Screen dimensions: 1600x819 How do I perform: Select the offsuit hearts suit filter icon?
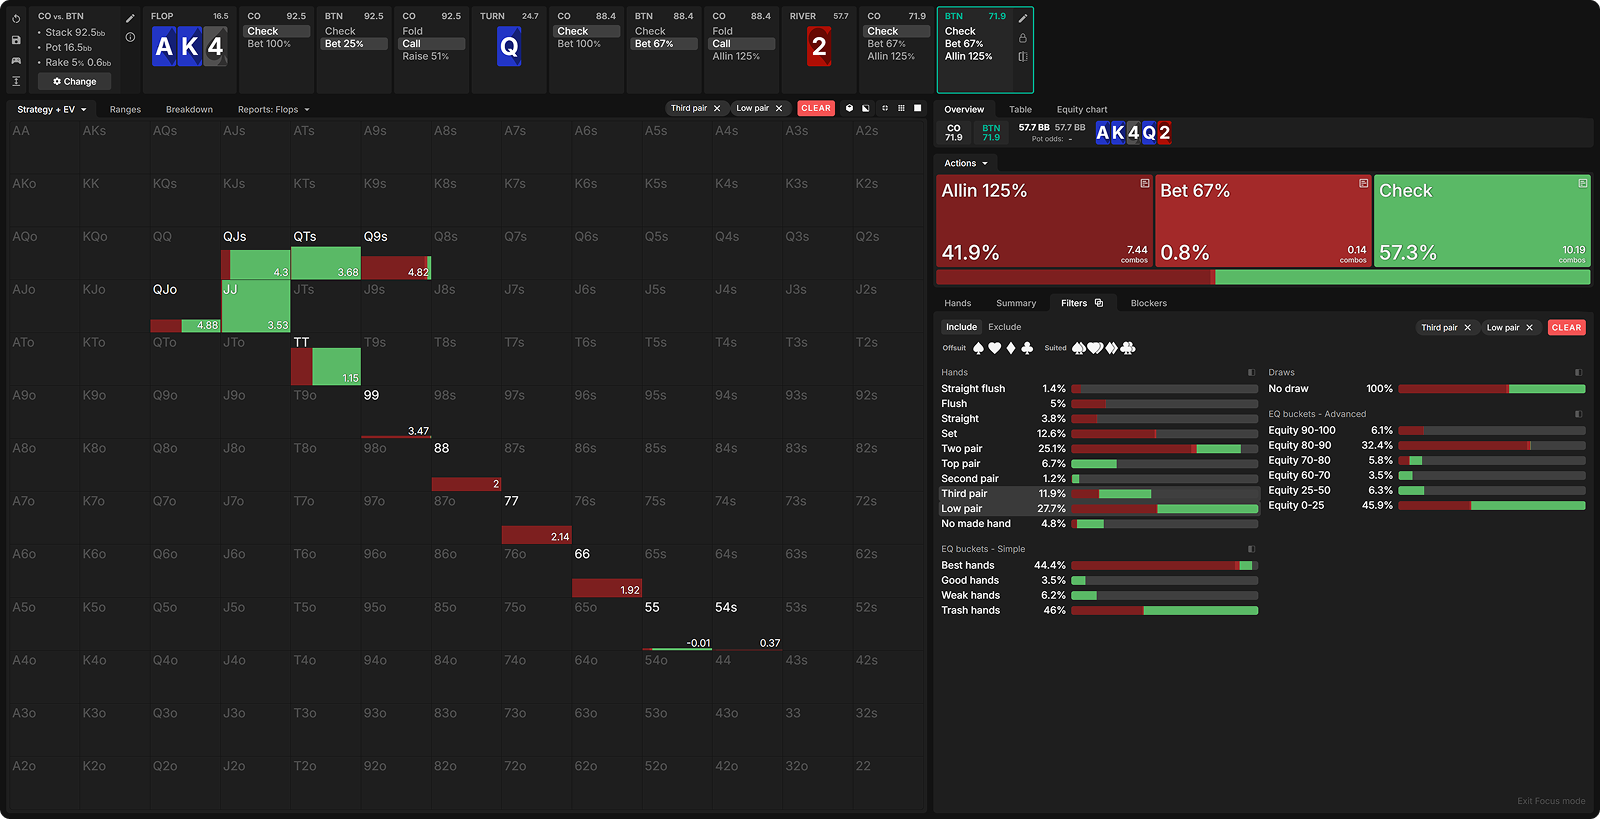click(x=994, y=348)
